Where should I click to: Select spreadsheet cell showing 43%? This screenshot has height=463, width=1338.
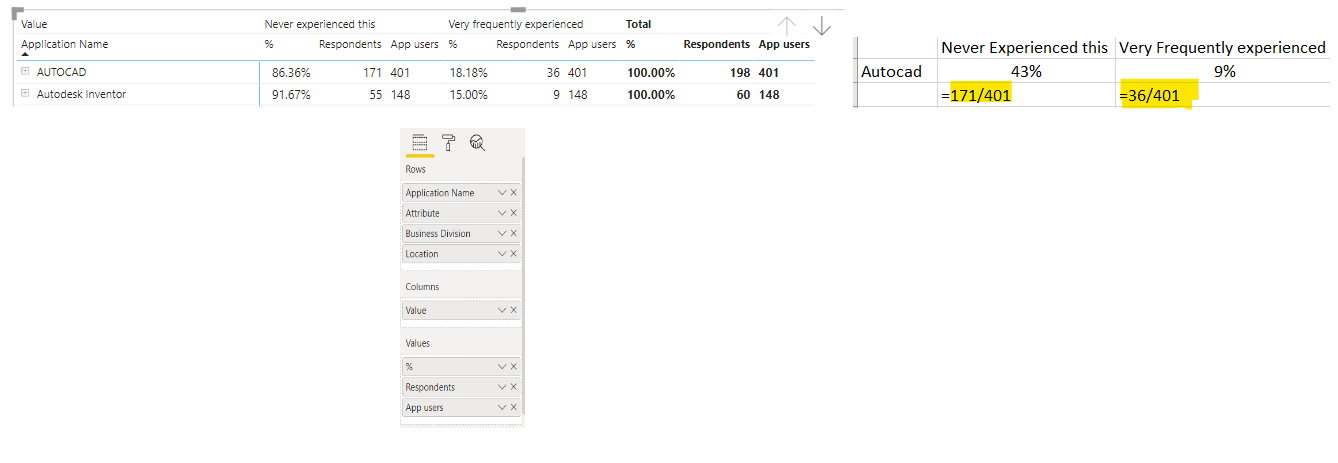coord(1027,71)
